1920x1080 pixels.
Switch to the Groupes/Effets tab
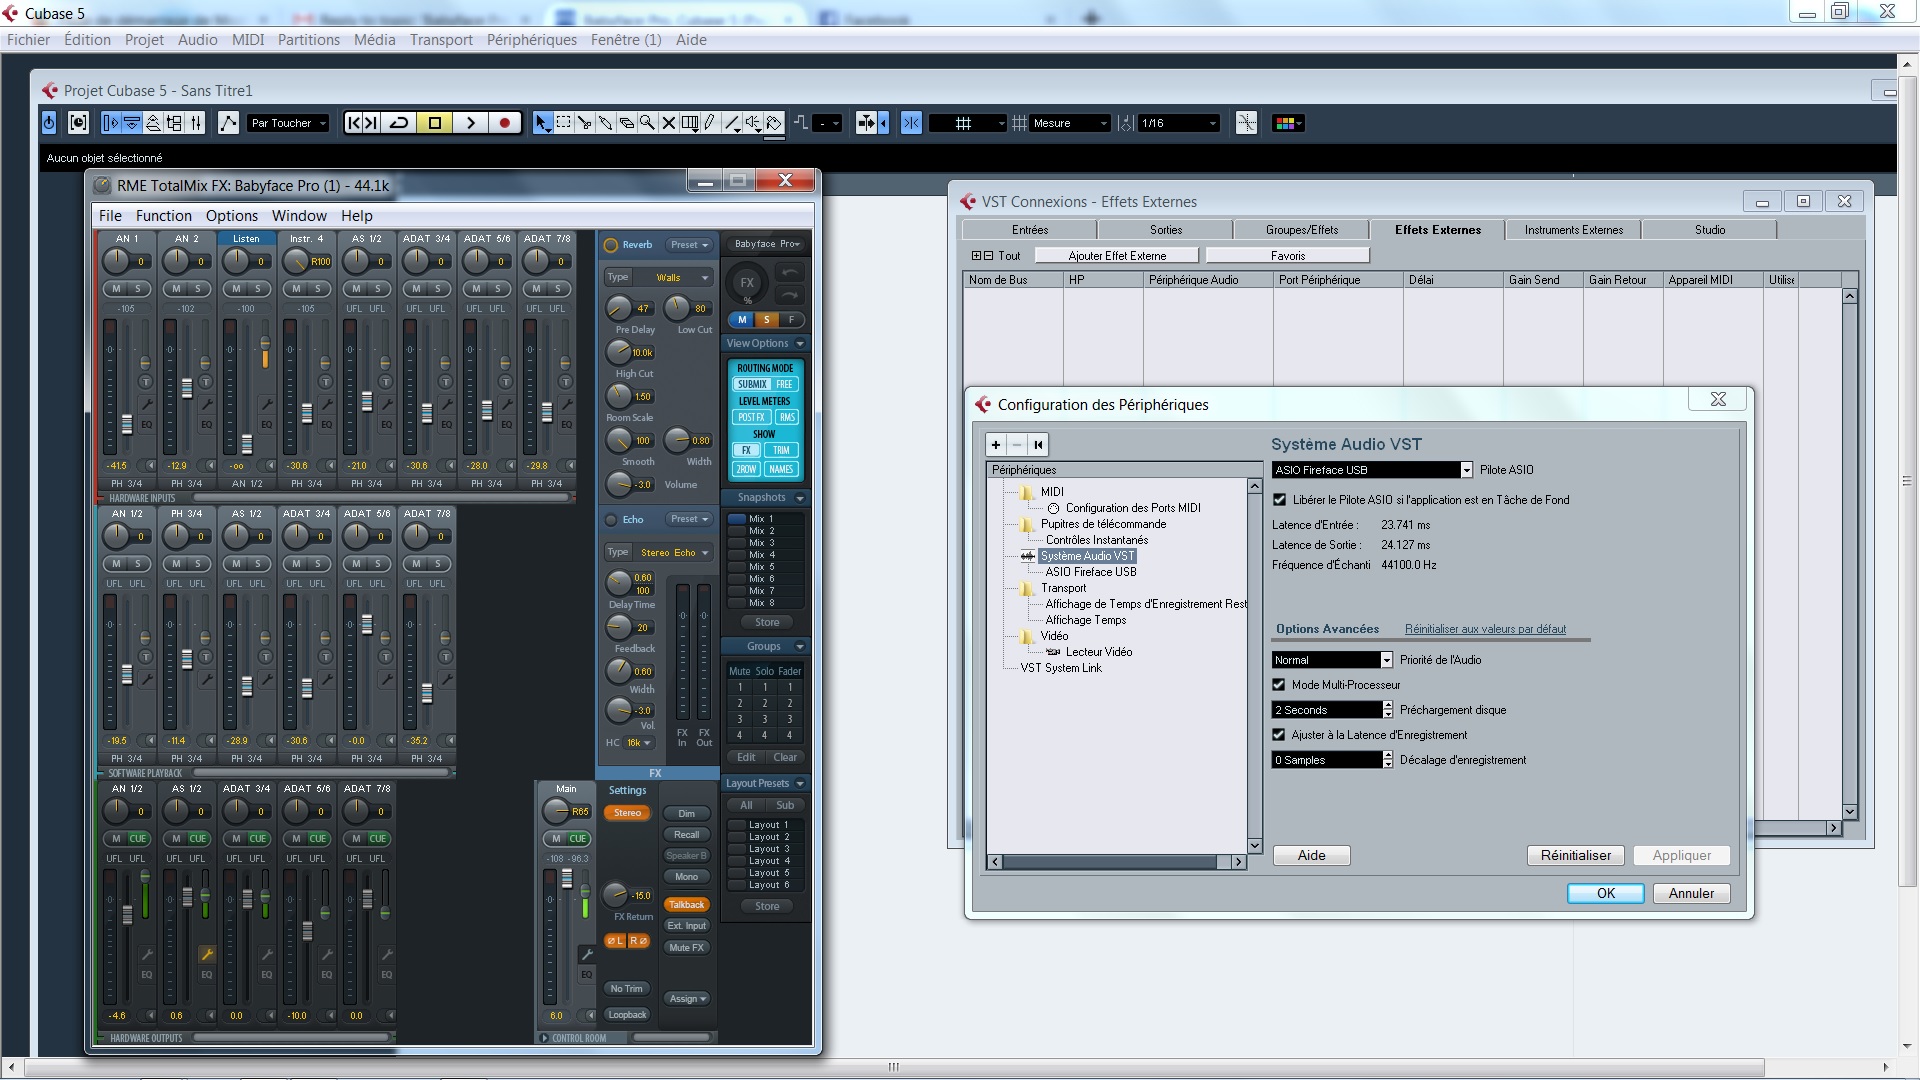click(1302, 230)
